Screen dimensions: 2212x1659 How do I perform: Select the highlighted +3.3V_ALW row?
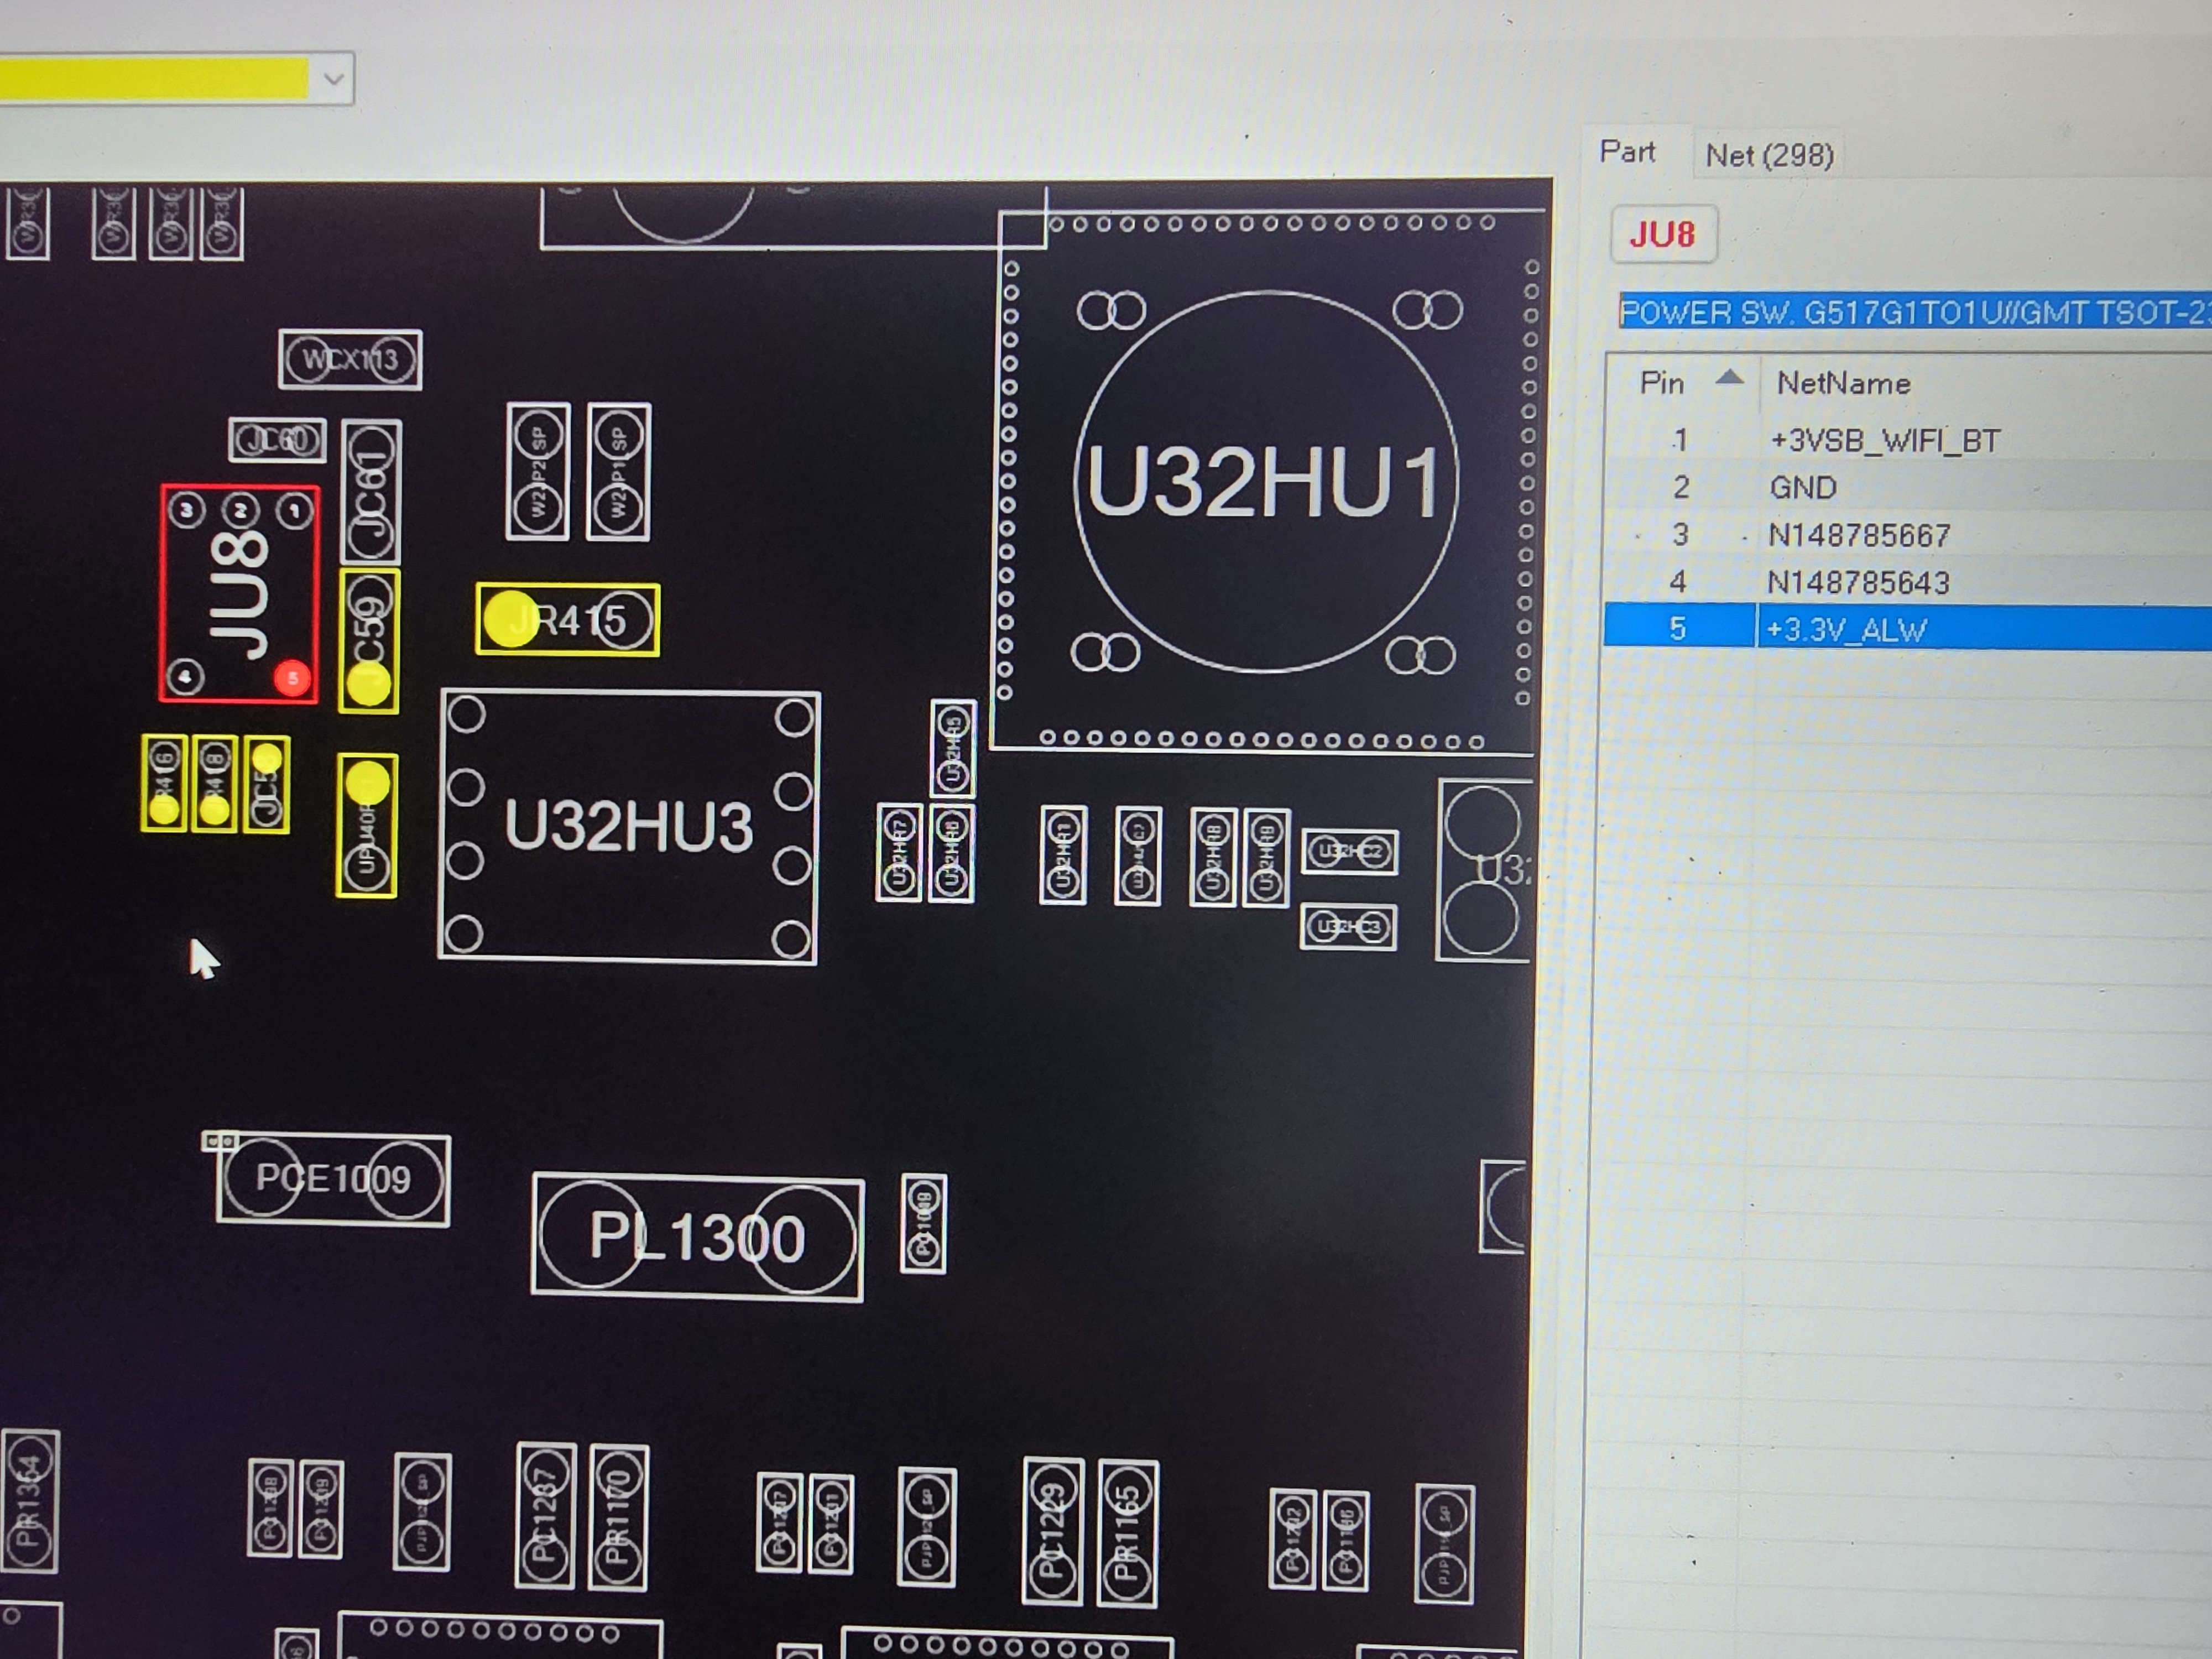(1846, 629)
